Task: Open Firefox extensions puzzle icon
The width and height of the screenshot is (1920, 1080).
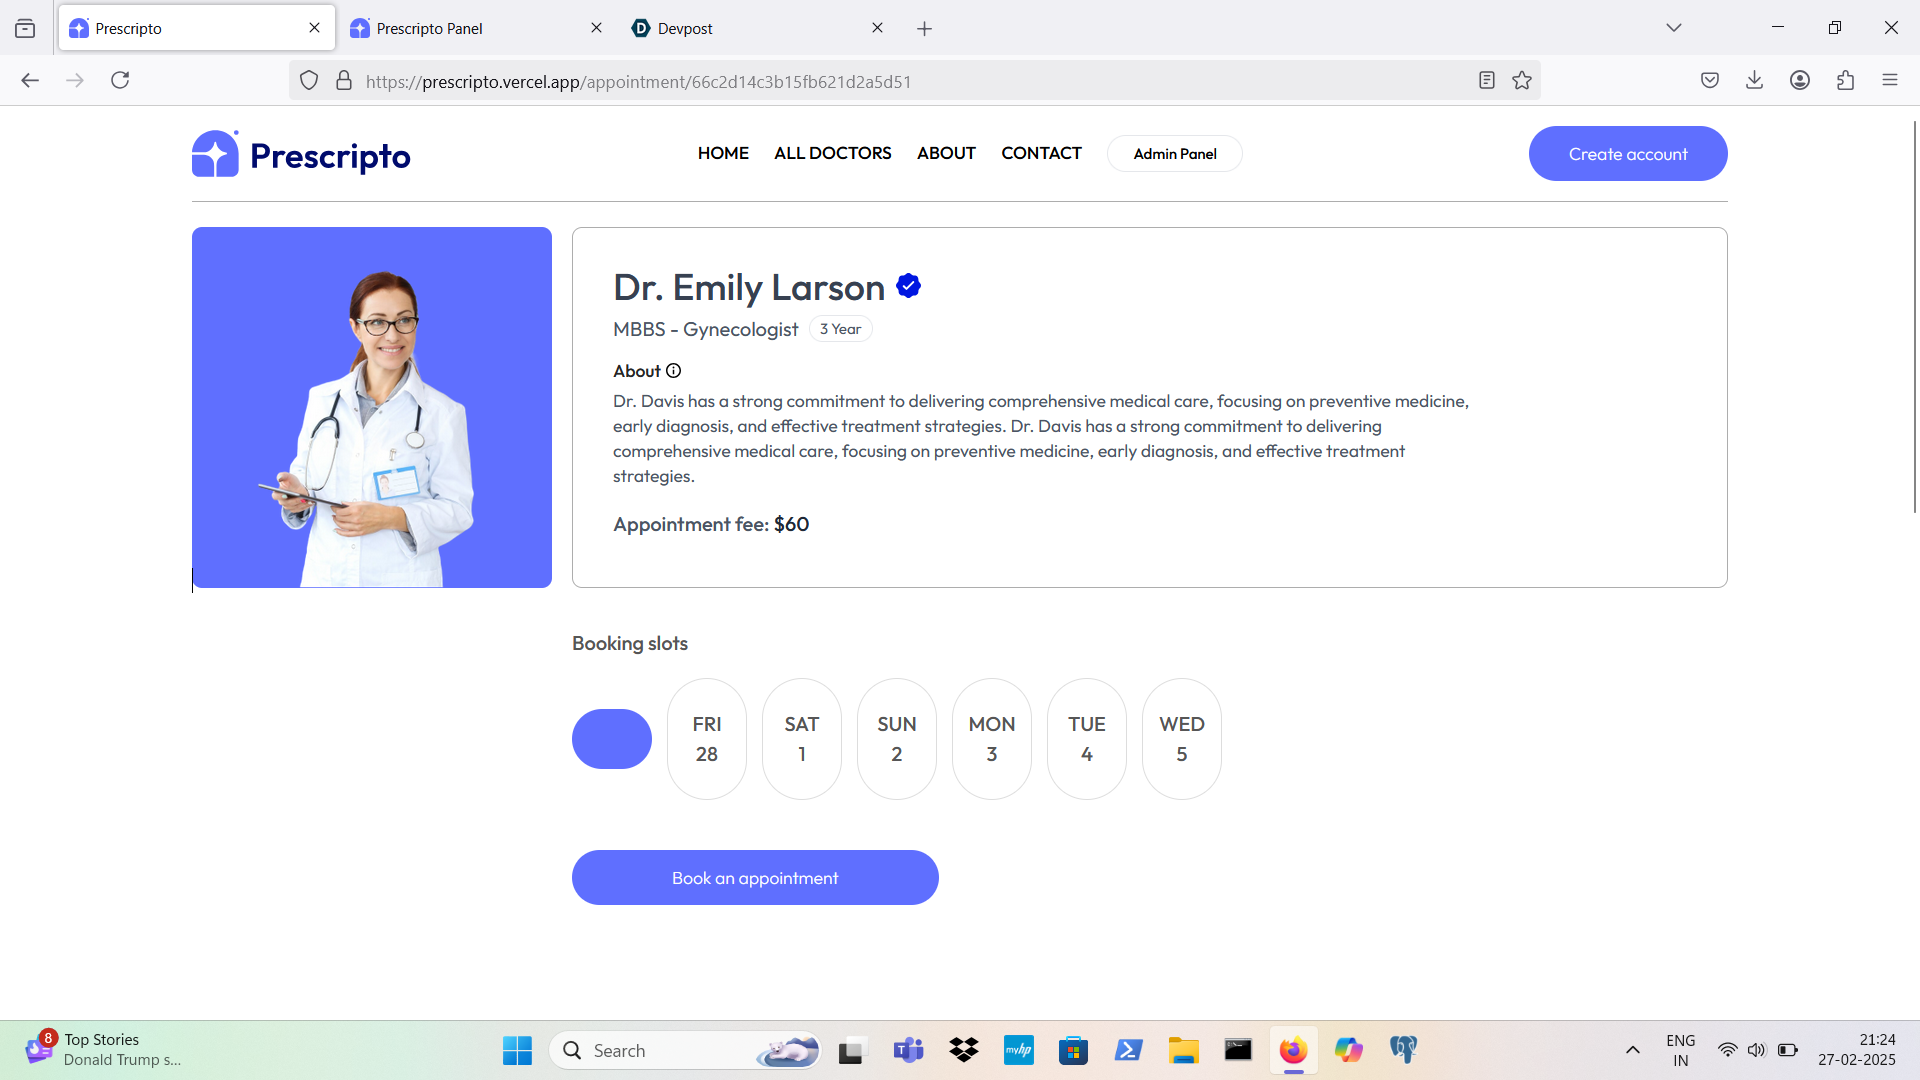Action: point(1845,81)
